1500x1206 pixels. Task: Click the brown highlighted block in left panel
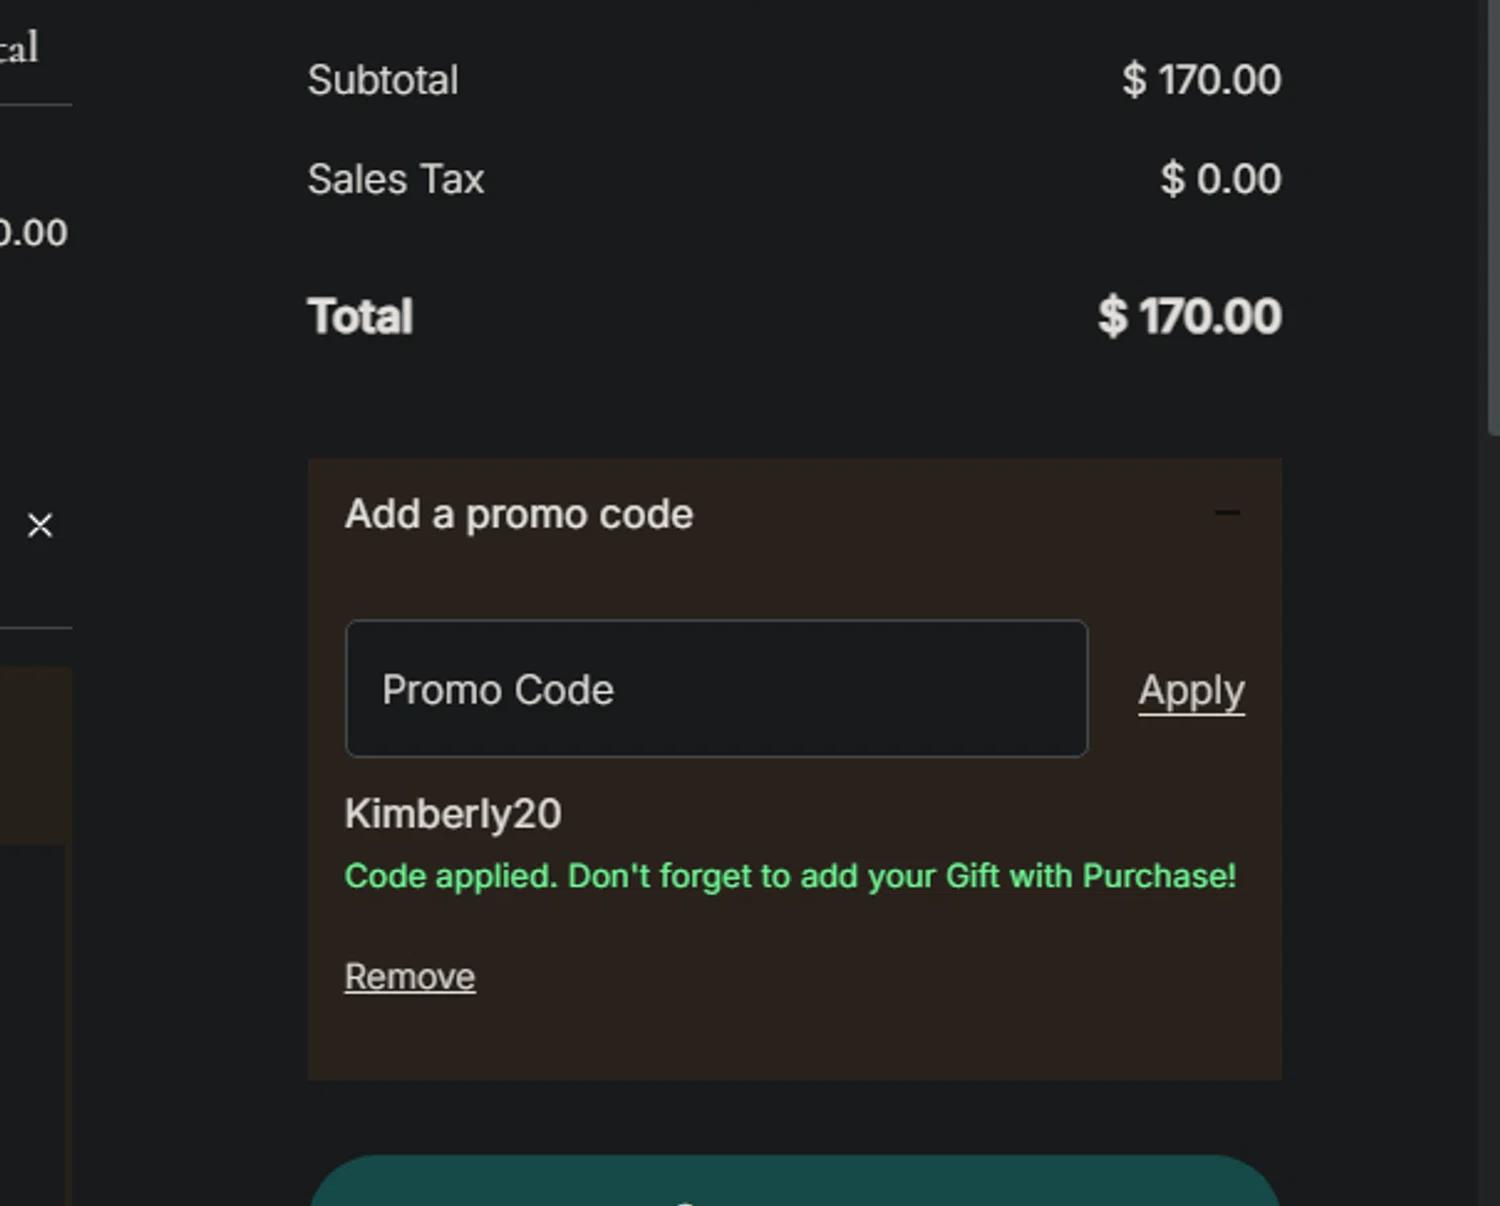35,755
